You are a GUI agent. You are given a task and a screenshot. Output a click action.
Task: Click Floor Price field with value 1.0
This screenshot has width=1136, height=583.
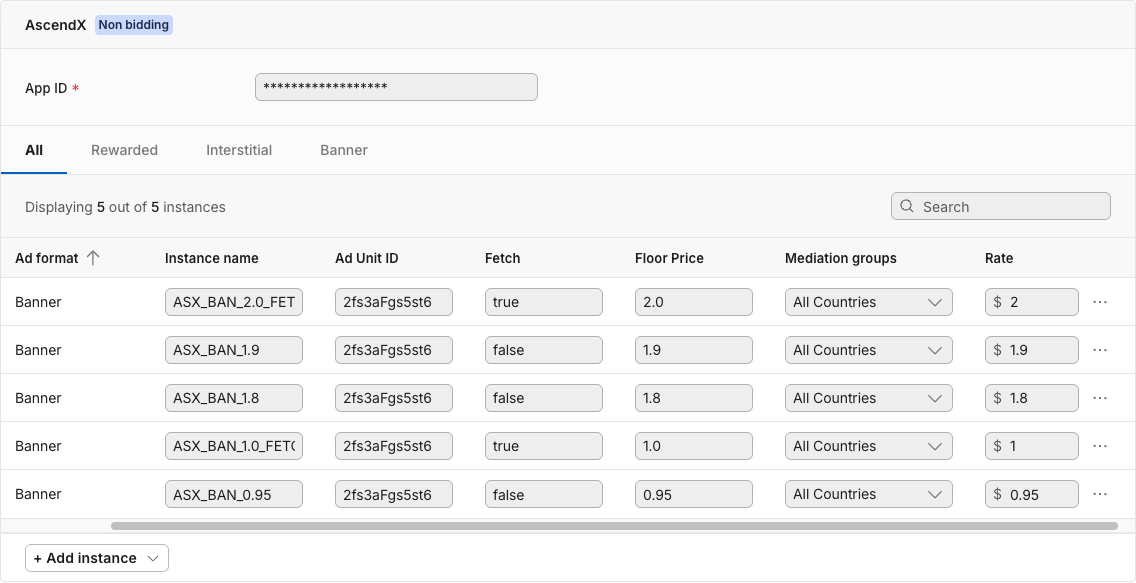[693, 446]
